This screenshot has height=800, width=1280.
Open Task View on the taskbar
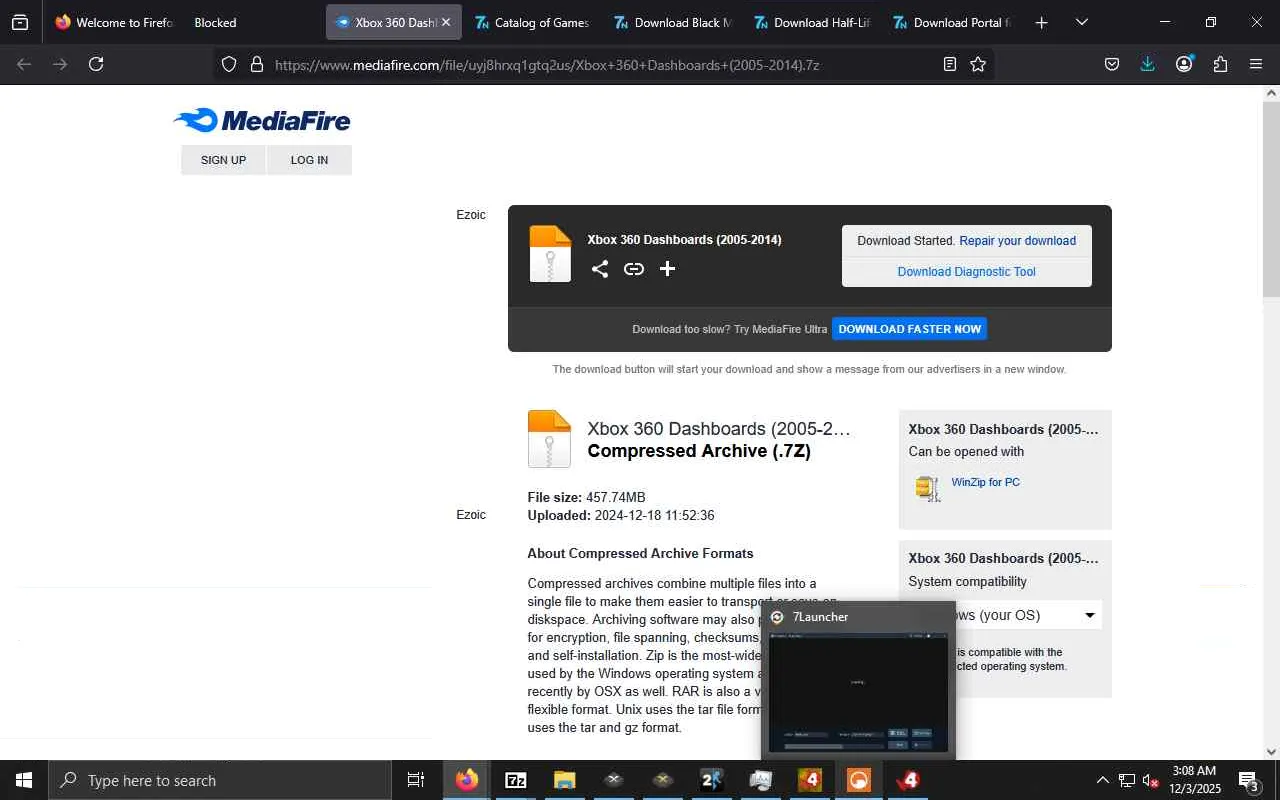tap(416, 780)
